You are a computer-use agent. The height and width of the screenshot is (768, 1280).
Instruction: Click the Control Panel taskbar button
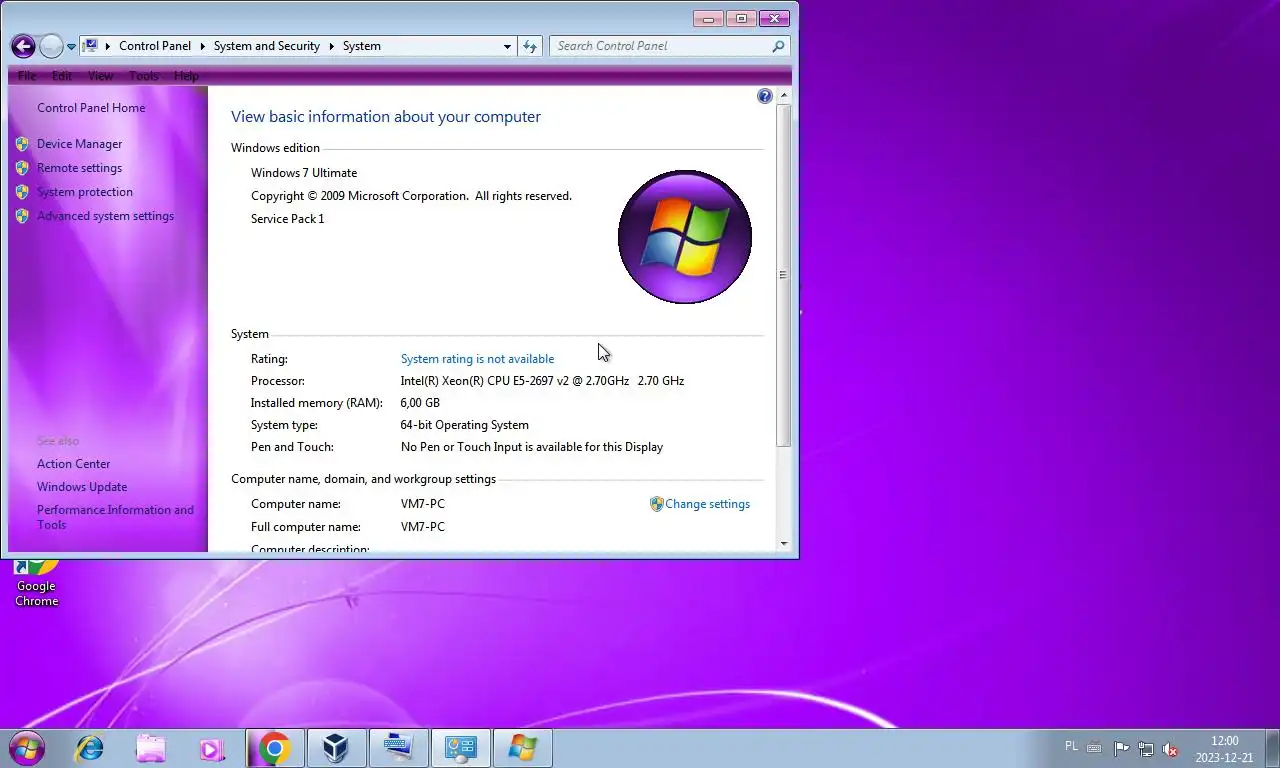(x=461, y=748)
